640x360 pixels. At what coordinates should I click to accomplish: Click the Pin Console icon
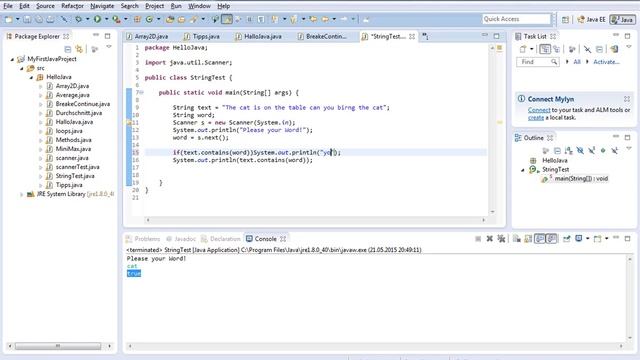pyautogui.click(x=567, y=239)
